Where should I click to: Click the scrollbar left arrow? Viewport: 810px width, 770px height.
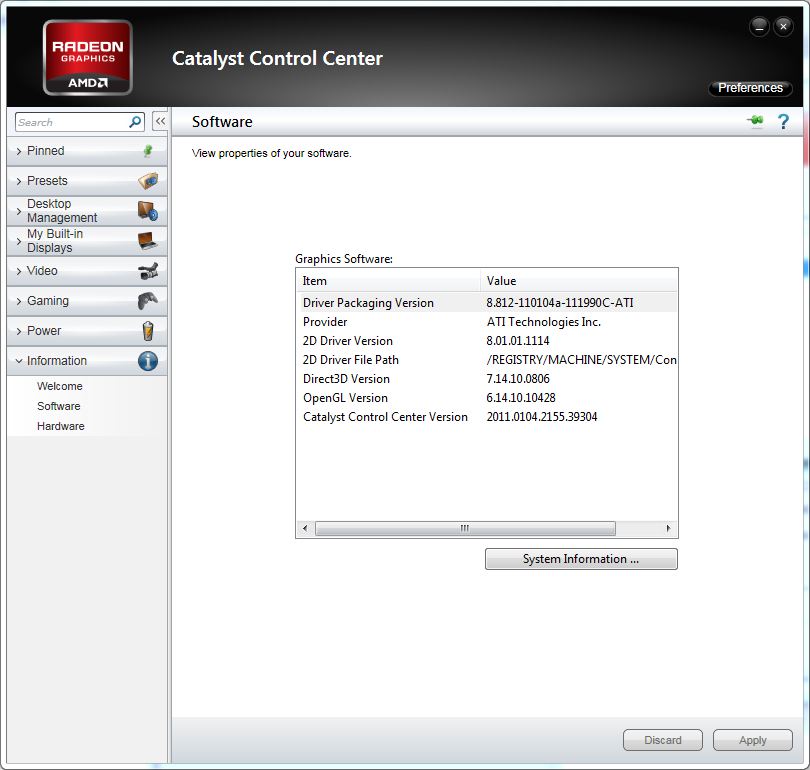[x=305, y=528]
